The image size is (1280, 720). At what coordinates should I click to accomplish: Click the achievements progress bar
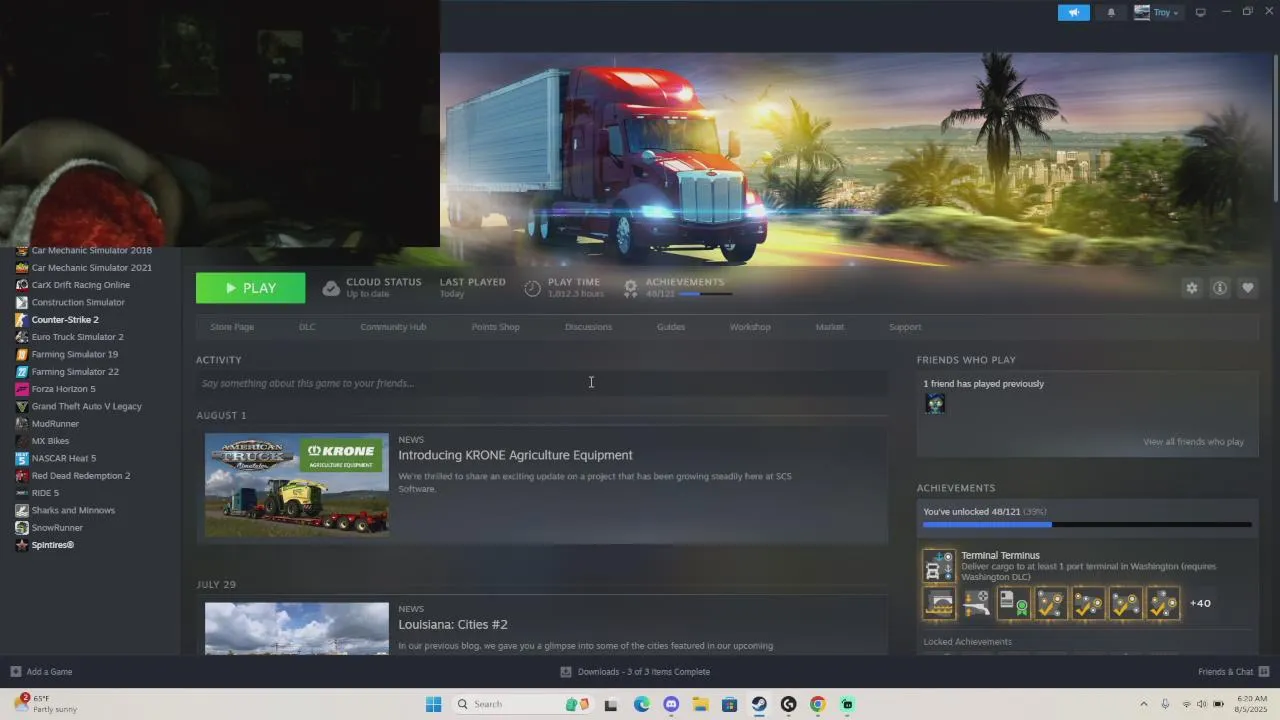(x=1087, y=524)
